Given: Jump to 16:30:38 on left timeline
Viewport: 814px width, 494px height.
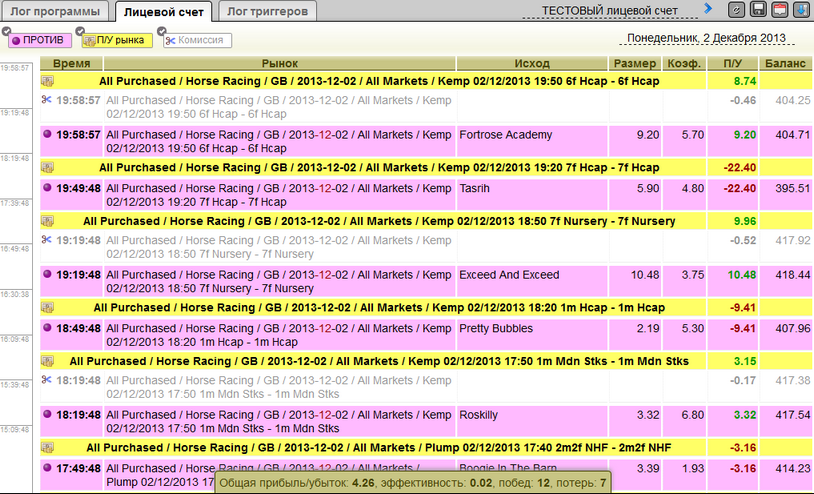Looking at the screenshot, I should (15, 294).
